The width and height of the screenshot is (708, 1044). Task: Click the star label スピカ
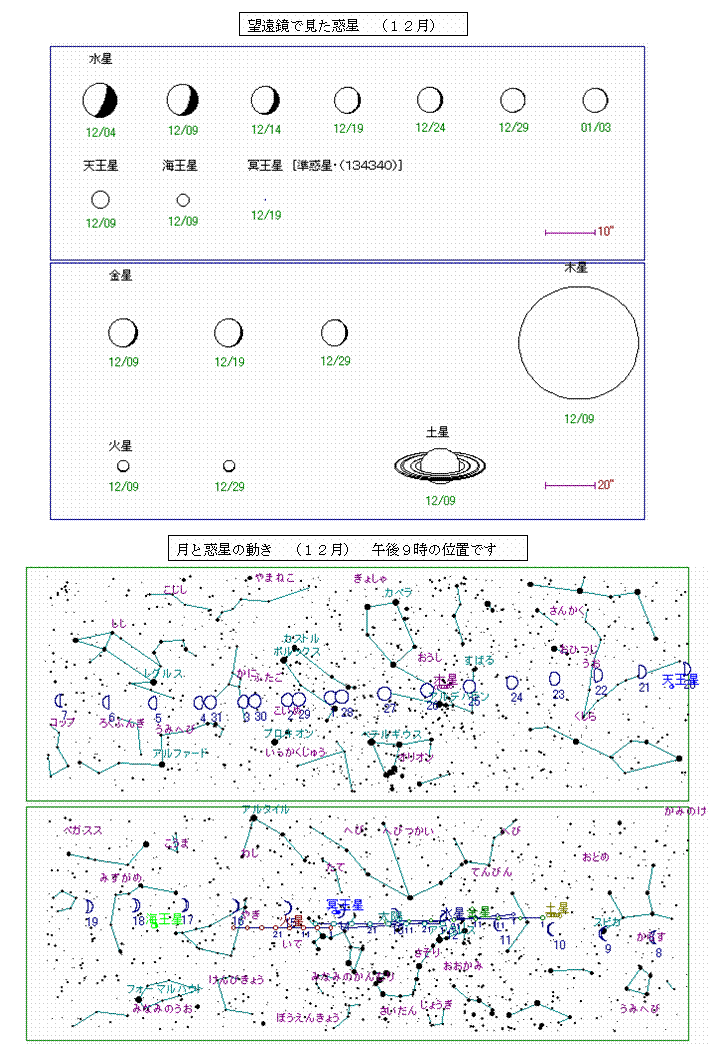point(607,922)
